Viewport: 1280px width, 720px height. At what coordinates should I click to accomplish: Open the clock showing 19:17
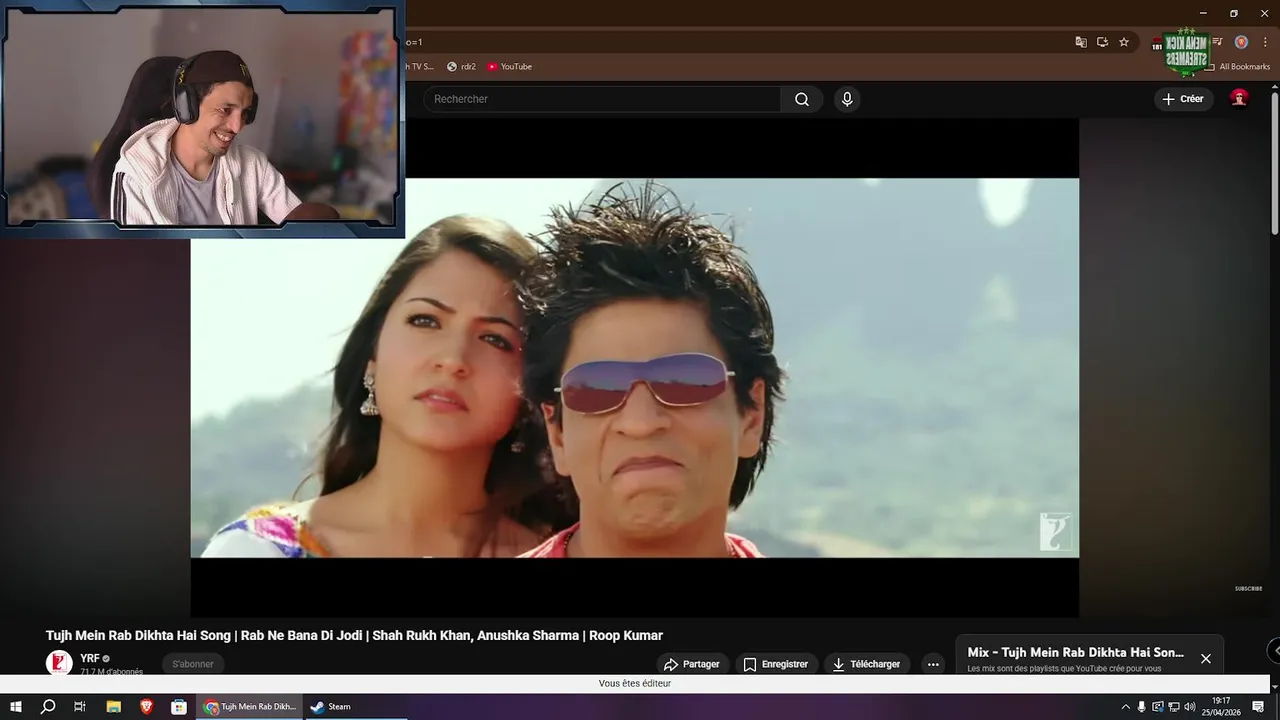click(x=1221, y=707)
